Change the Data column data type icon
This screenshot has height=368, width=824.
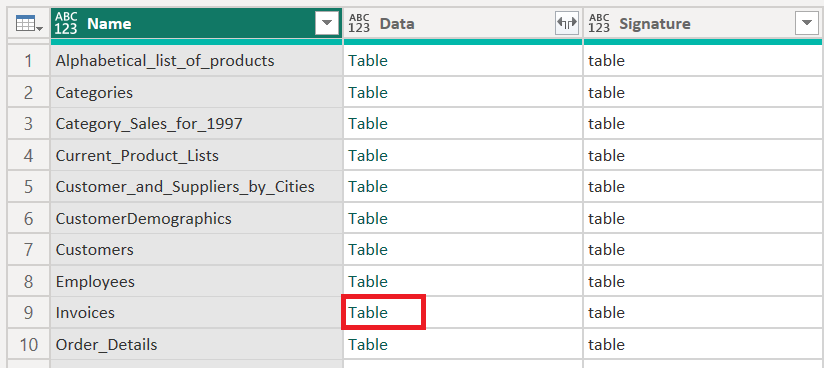(359, 23)
